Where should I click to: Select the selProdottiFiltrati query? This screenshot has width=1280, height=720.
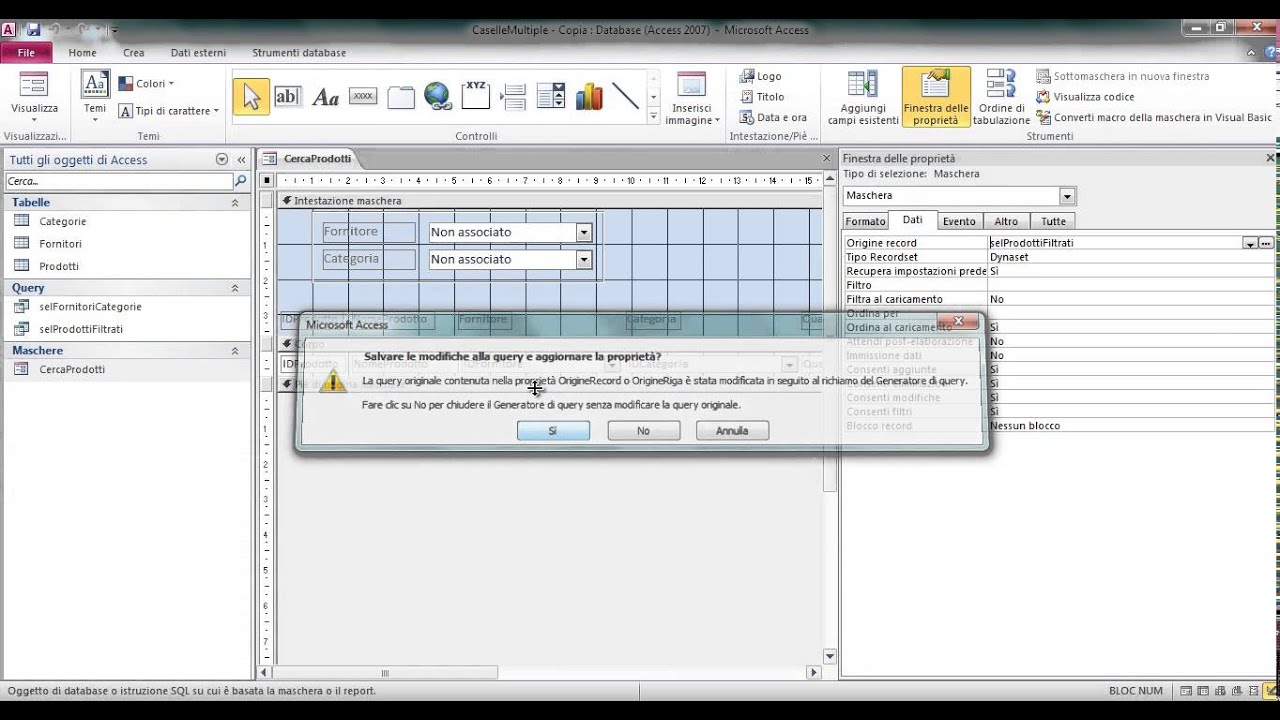[x=81, y=328]
